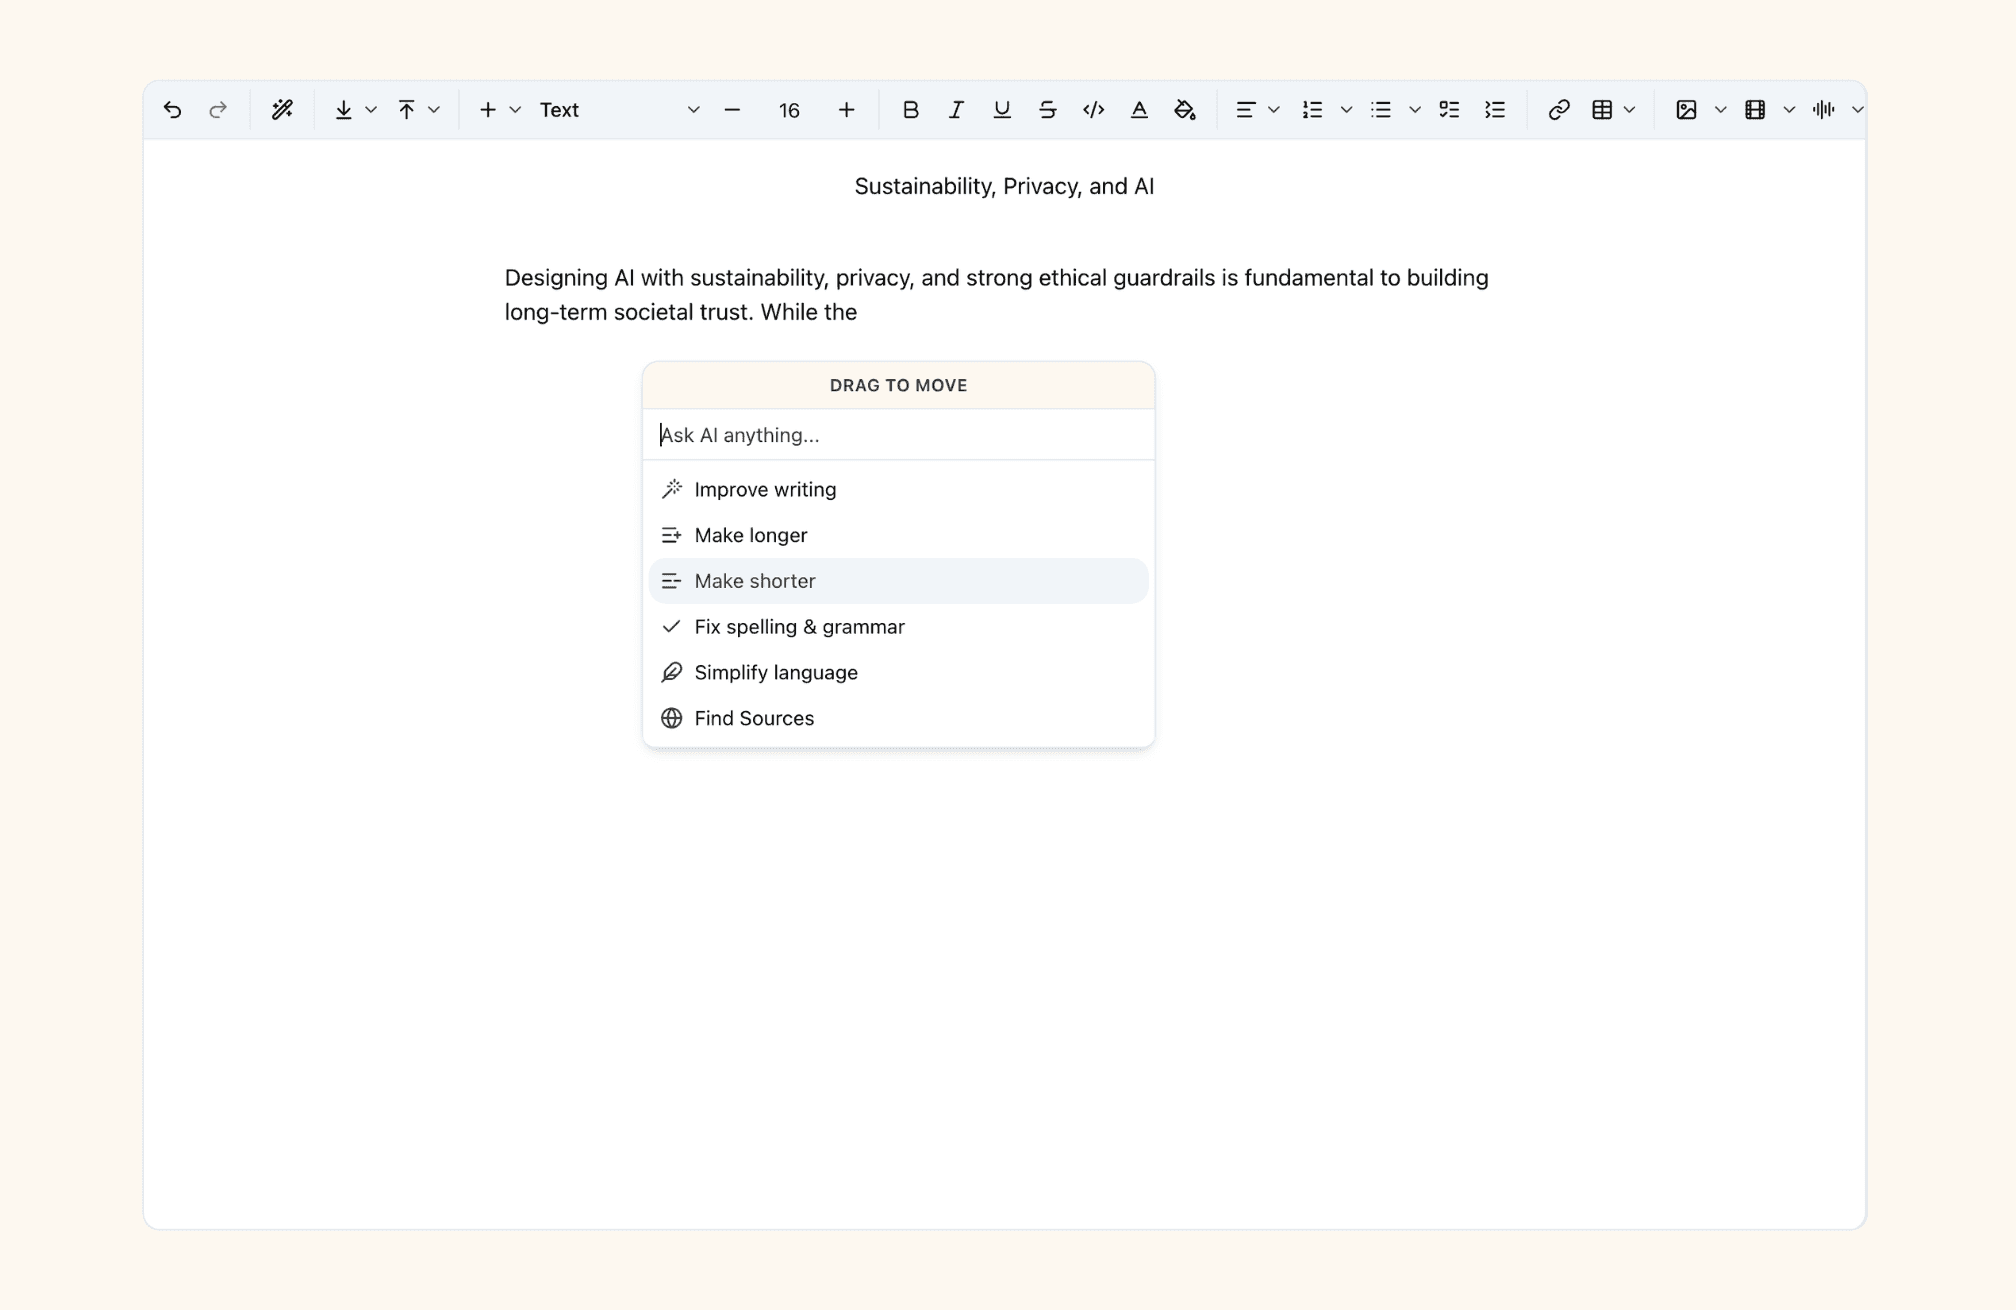
Task: Click the to-do checklist icon
Action: pos(1449,110)
